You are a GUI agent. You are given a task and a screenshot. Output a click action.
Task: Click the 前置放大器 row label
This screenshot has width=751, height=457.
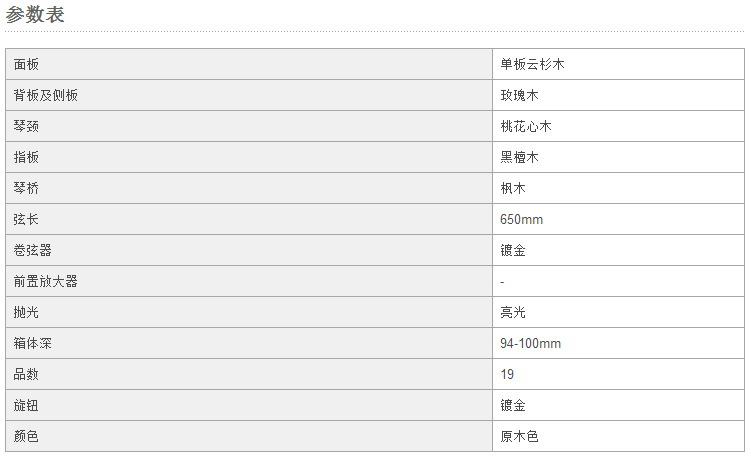[46, 281]
